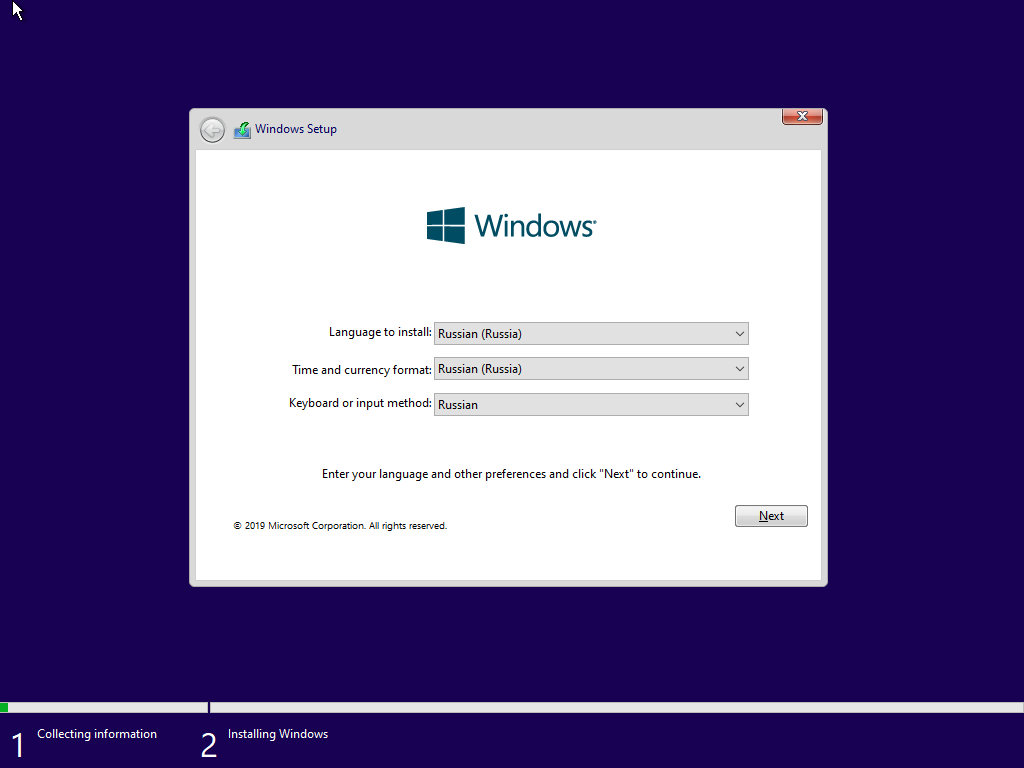The width and height of the screenshot is (1024, 768).
Task: Open the Time and currency format dropdown
Action: [591, 369]
